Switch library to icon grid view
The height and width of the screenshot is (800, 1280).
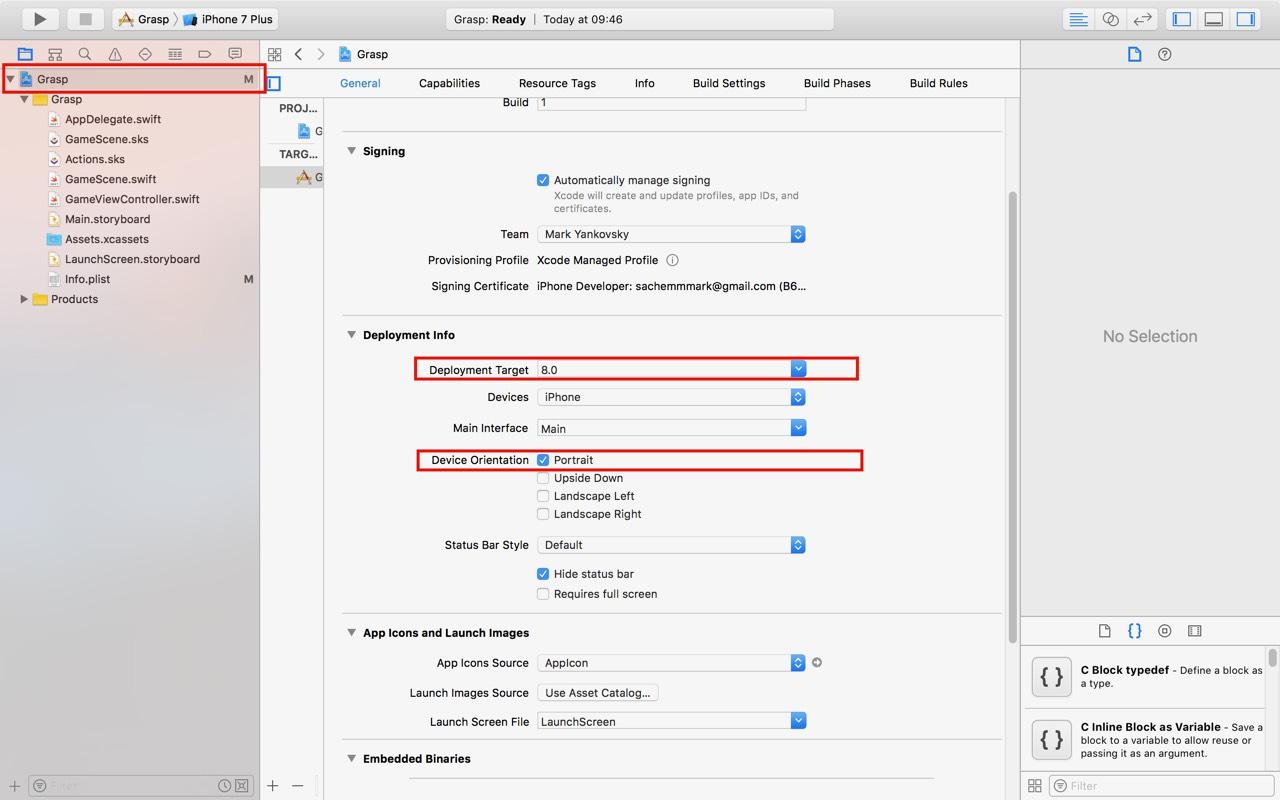(1035, 786)
